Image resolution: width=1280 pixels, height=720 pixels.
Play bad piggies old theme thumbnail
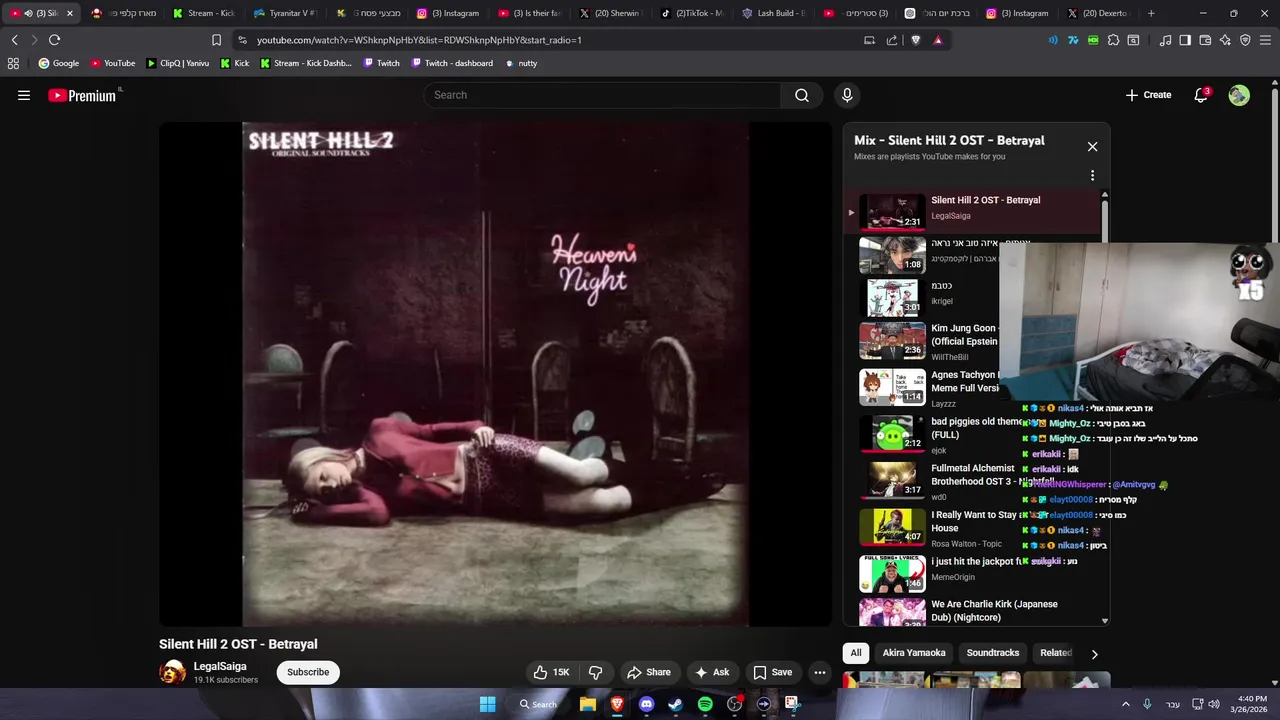coord(892,433)
